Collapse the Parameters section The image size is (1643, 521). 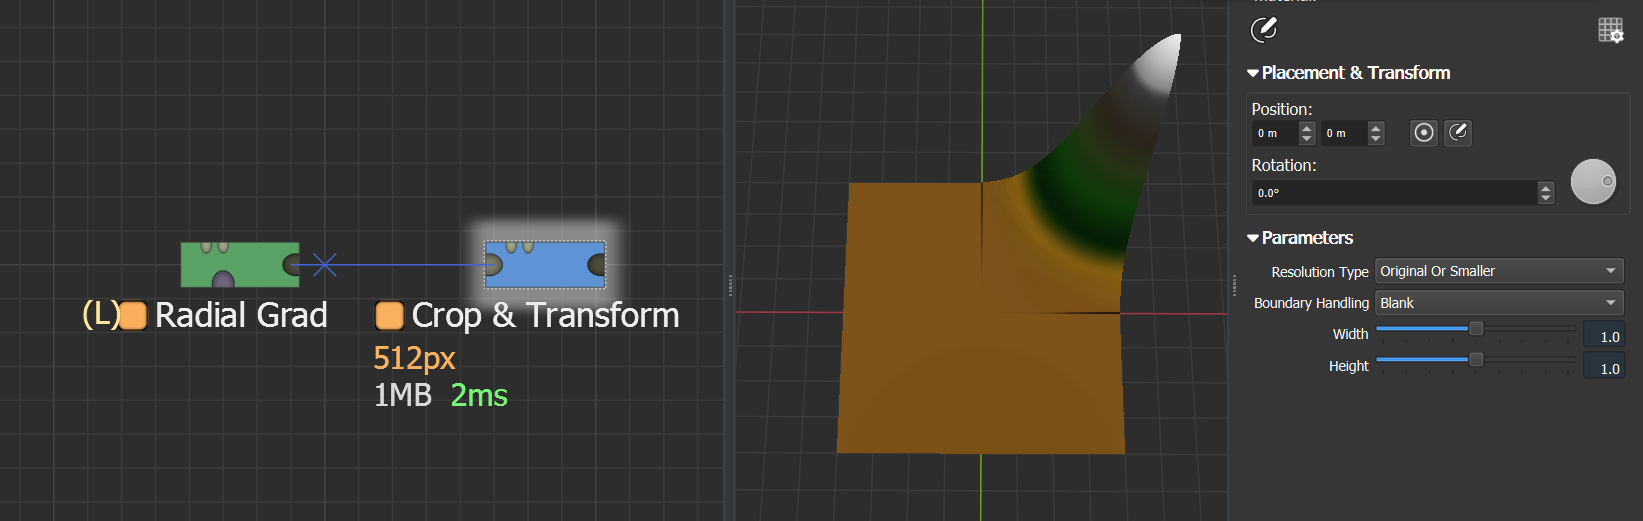[x=1253, y=238]
